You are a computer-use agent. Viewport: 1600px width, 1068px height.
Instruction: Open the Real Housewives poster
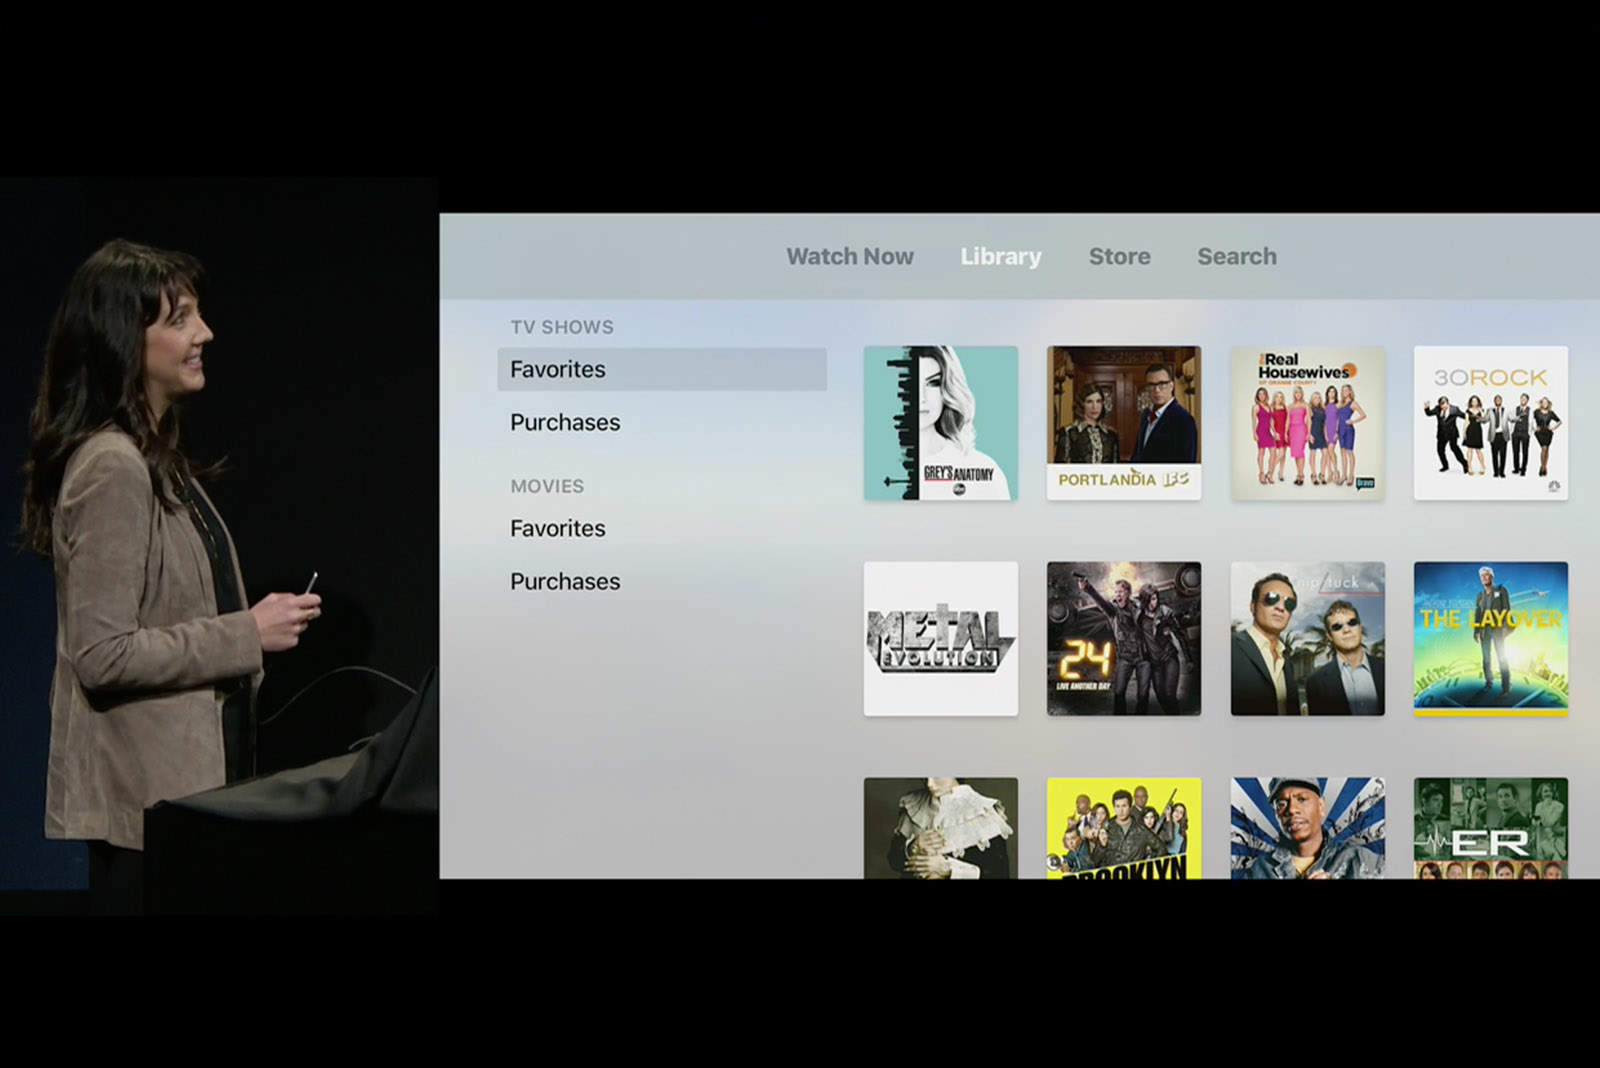pos(1308,423)
